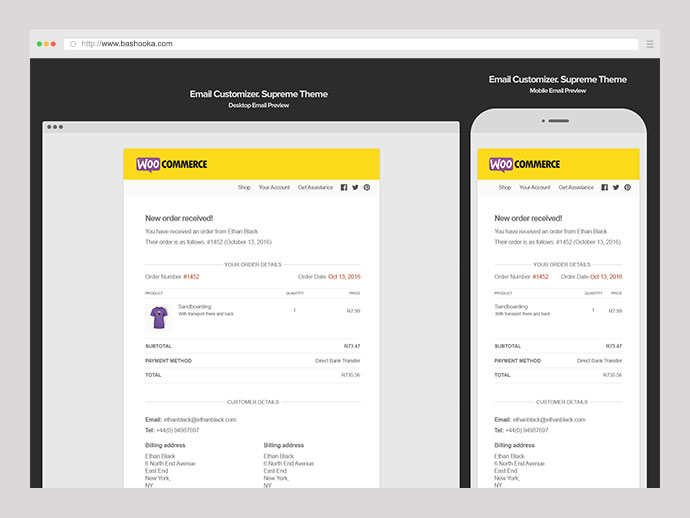Open Get Assistance link in desktop email
Viewport: 690px width, 518px height.
pyautogui.click(x=316, y=187)
